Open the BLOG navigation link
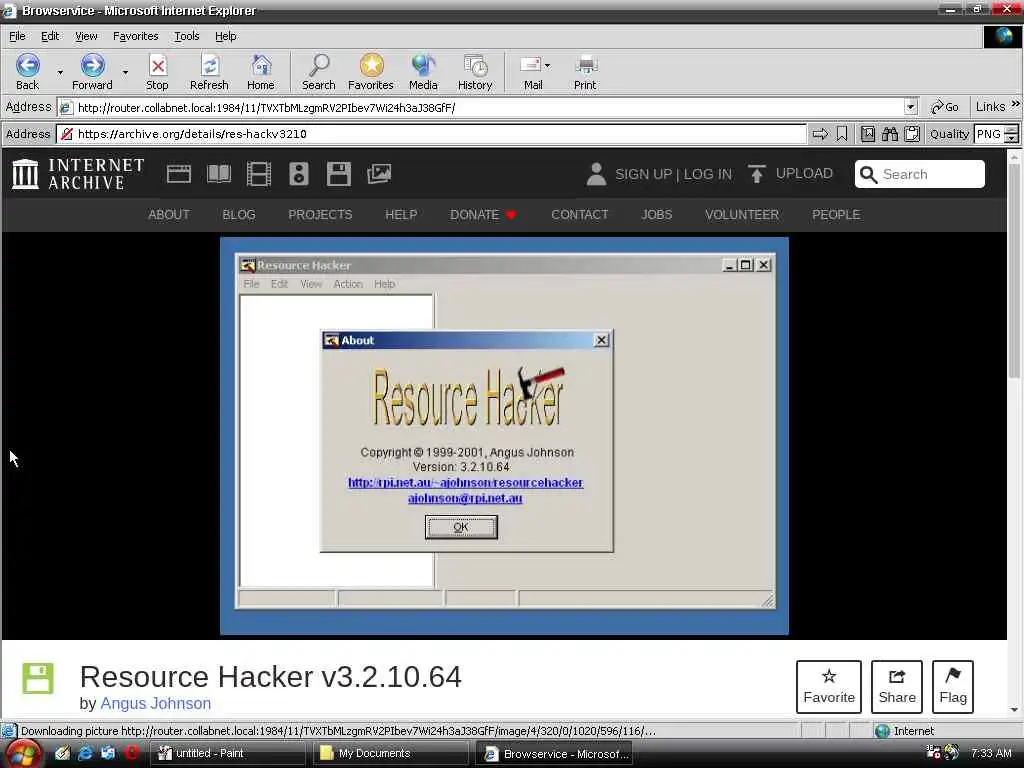Screen dimensions: 1024x768 click(239, 215)
